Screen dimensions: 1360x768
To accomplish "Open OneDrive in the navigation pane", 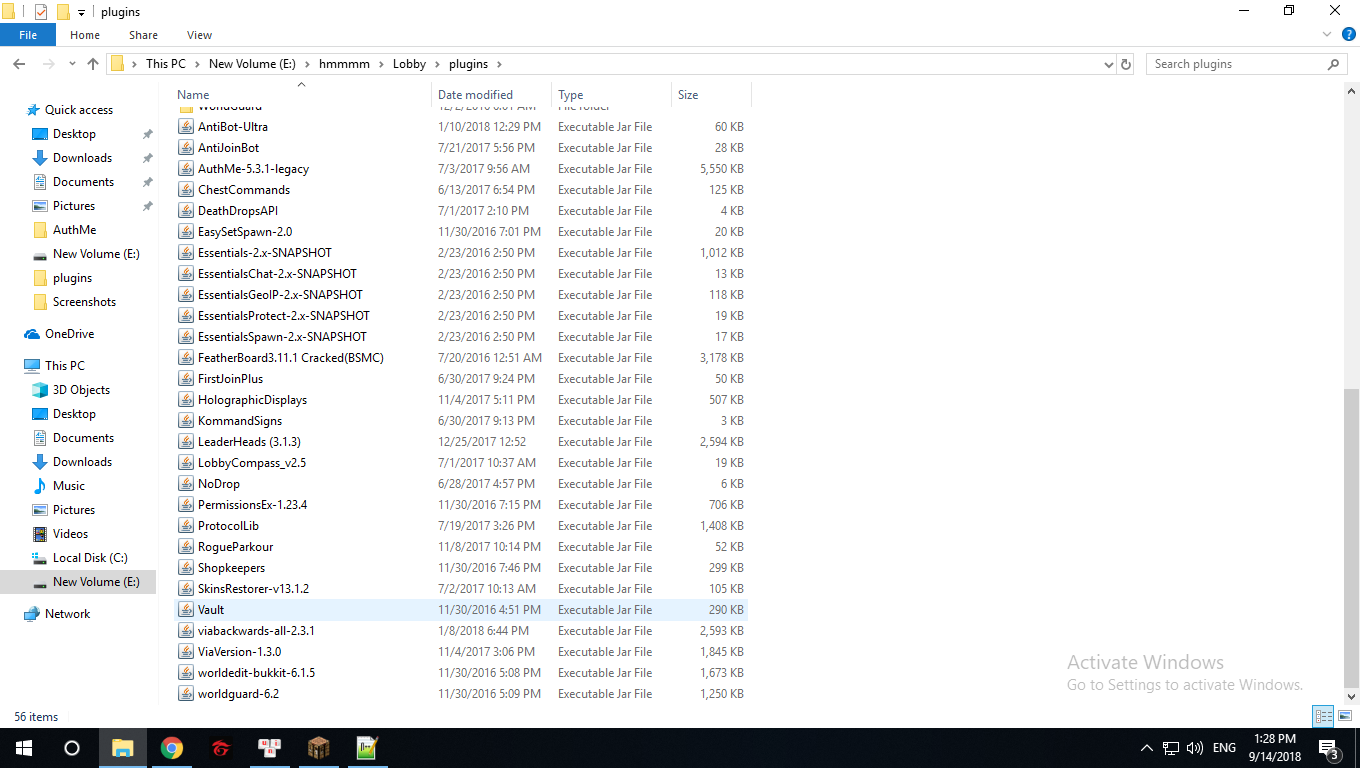I will pos(69,334).
